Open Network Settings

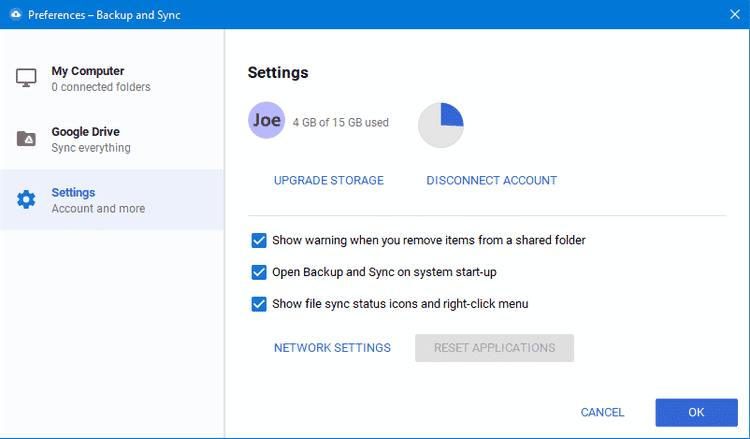332,348
